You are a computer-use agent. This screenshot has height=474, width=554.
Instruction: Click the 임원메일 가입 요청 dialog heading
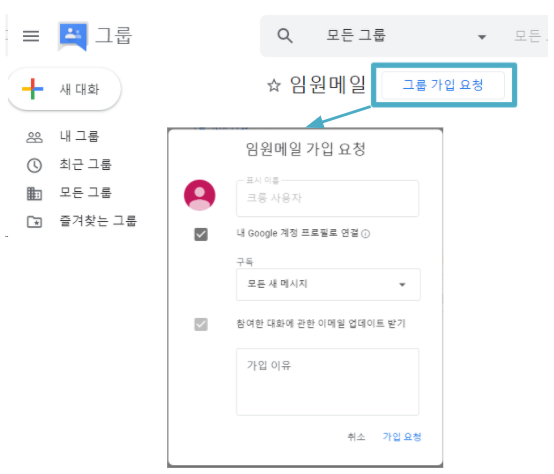(305, 149)
